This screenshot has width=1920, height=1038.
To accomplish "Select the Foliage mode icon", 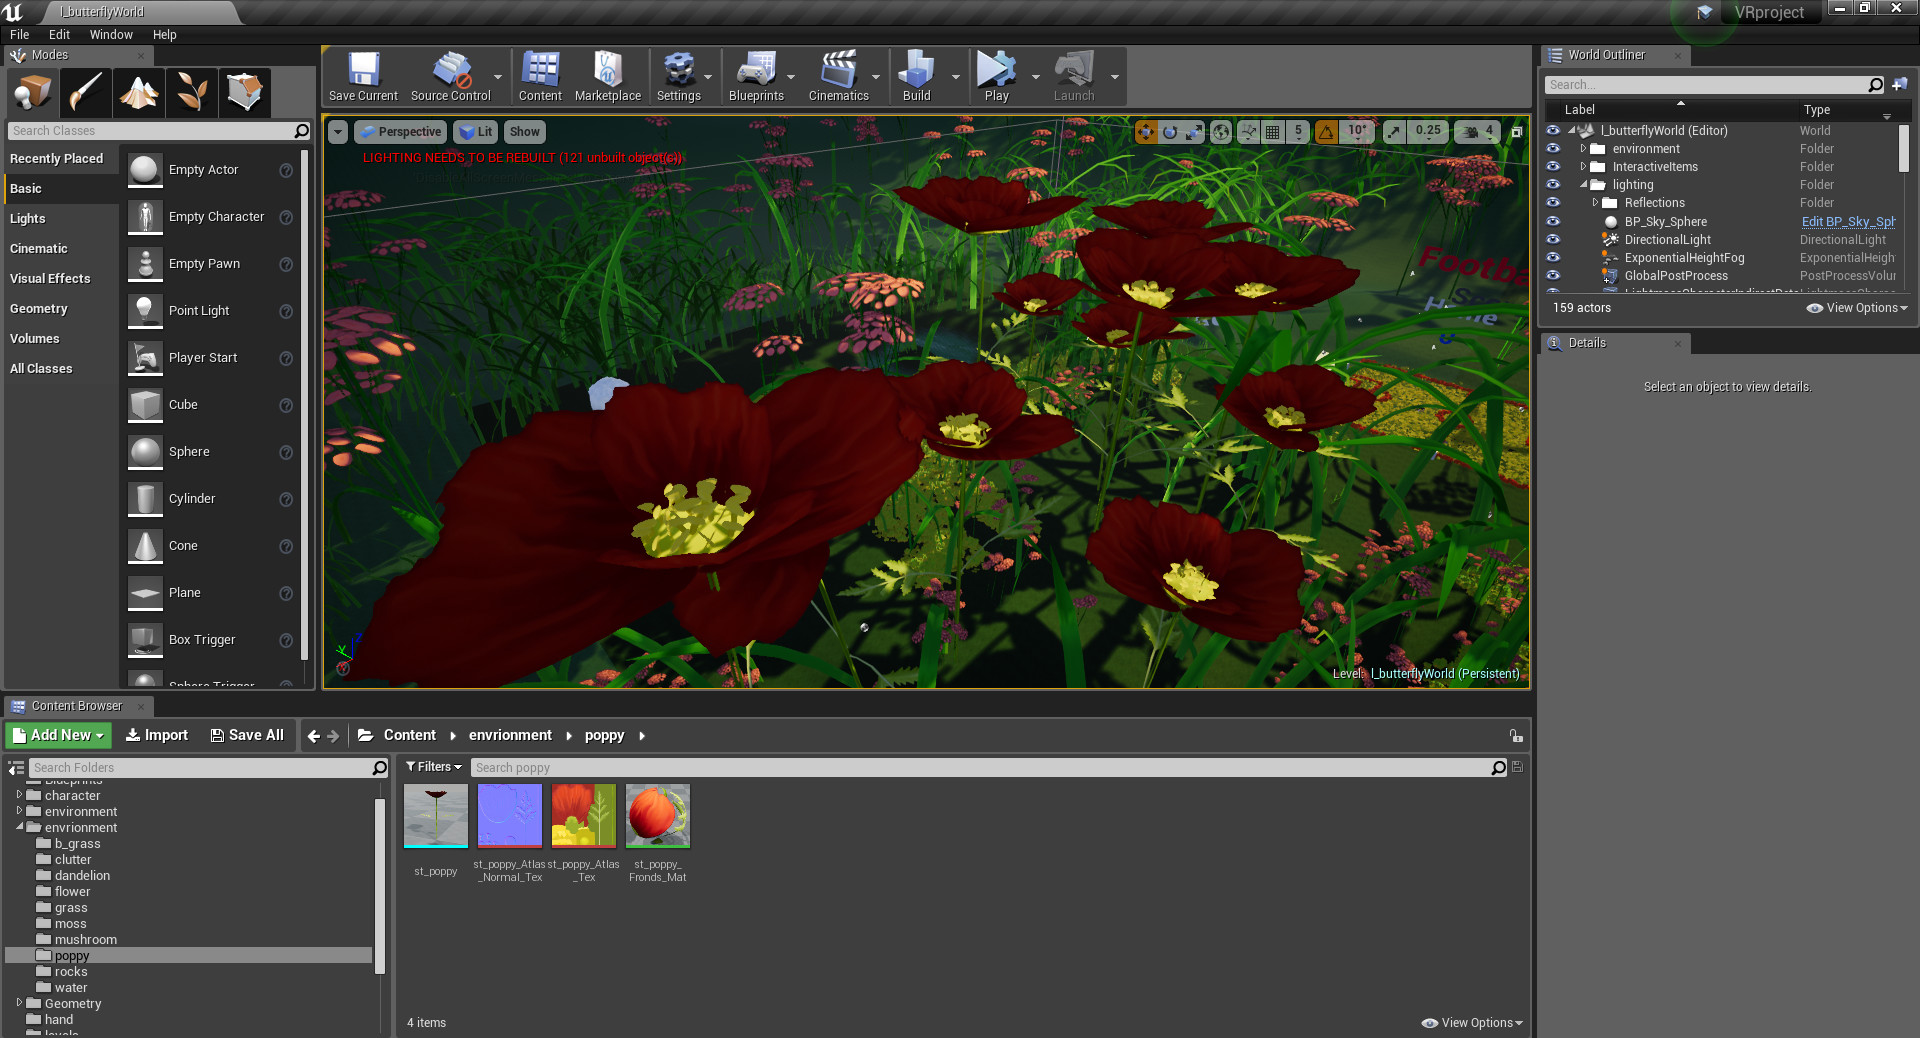I will [x=192, y=93].
